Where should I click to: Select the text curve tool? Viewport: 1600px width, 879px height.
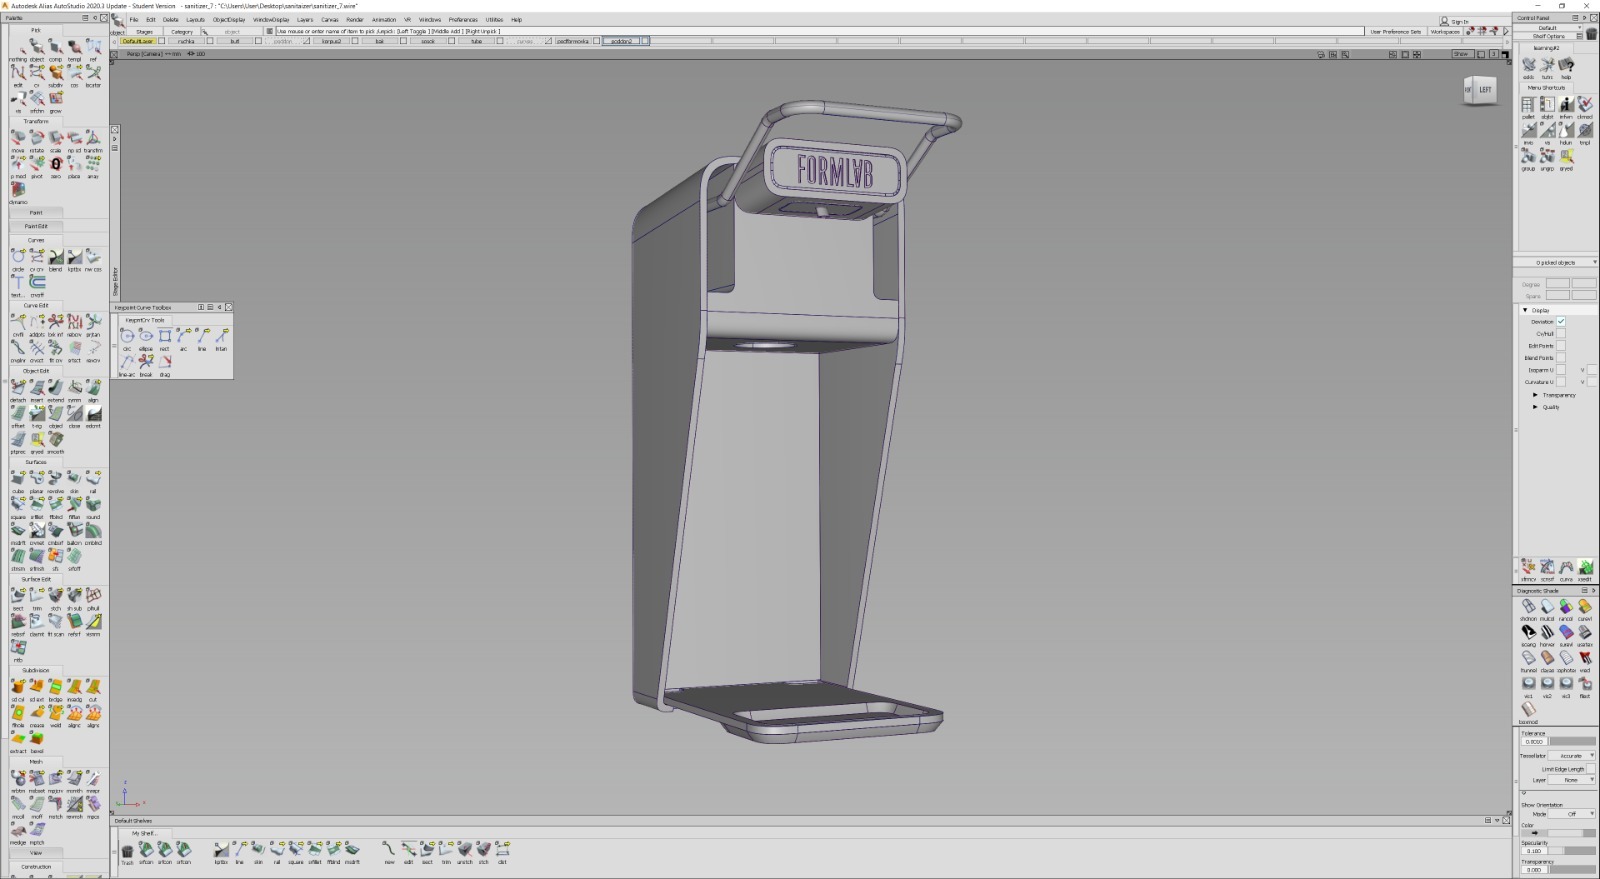[x=18, y=284]
